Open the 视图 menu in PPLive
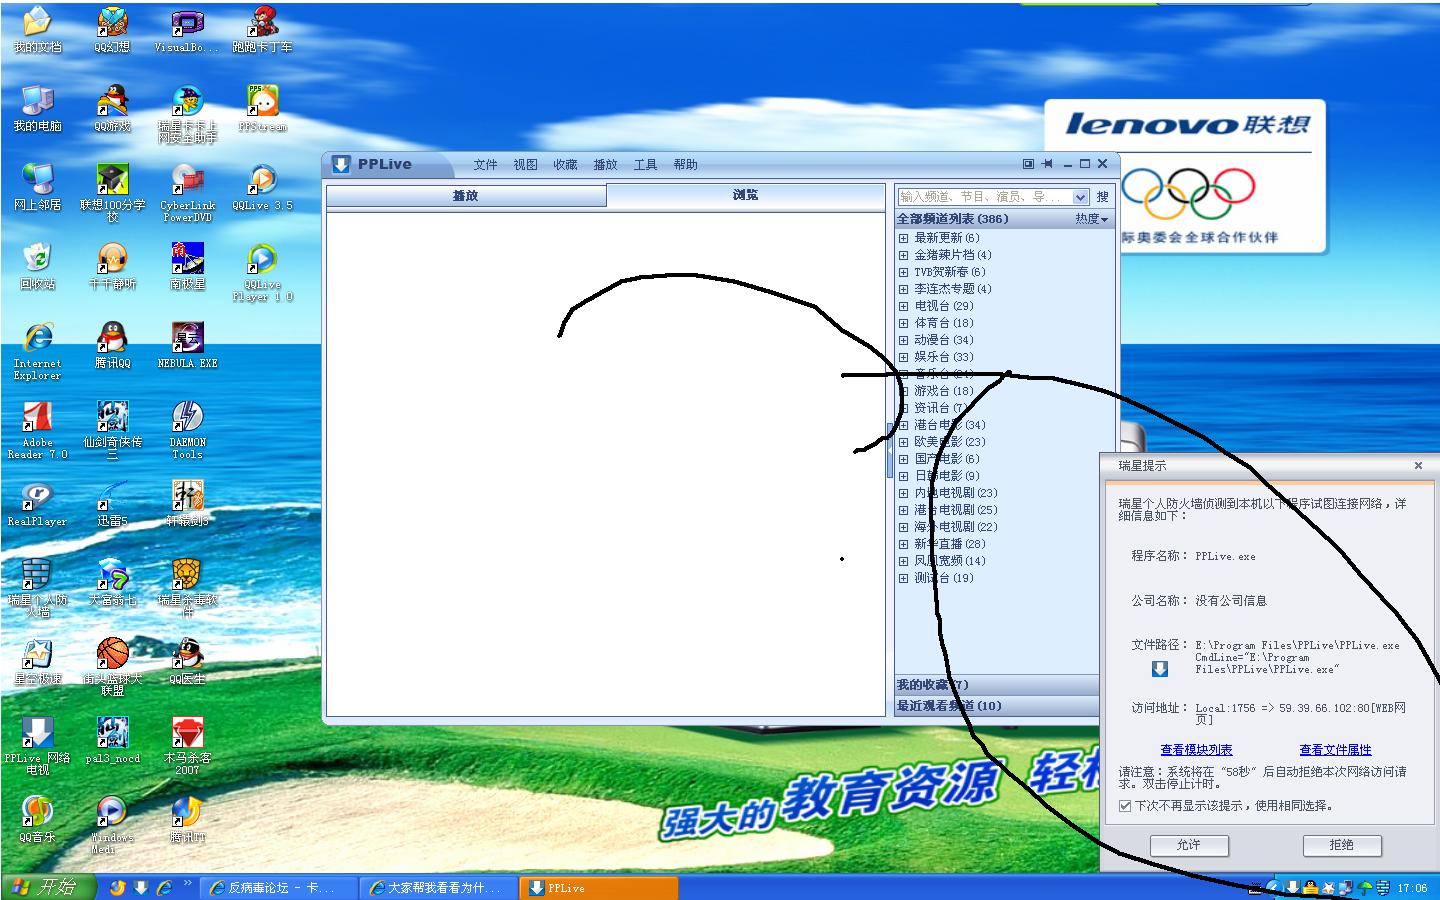The width and height of the screenshot is (1440, 900). (x=525, y=165)
